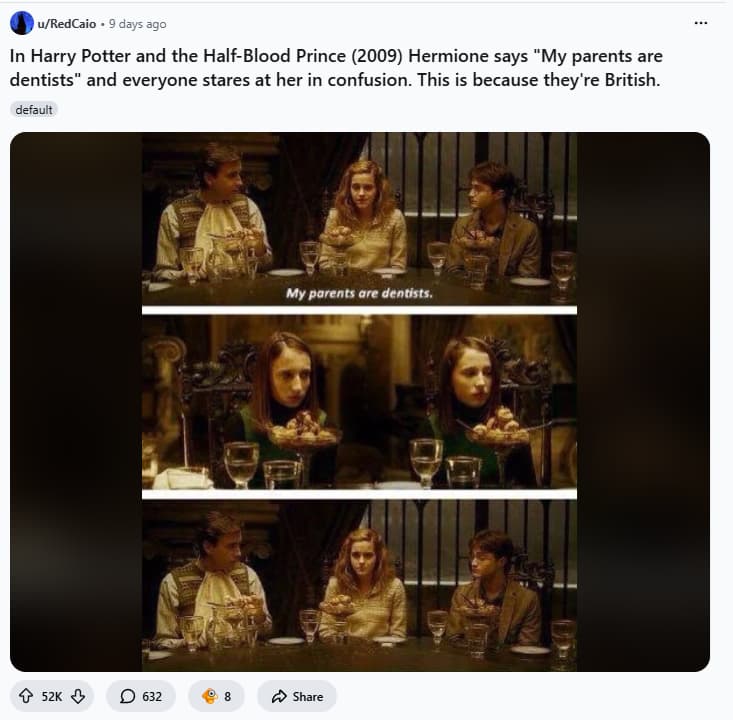Screen dimensions: 733x720
Task: Click the "9 days ago" timestamp
Action: click(137, 24)
